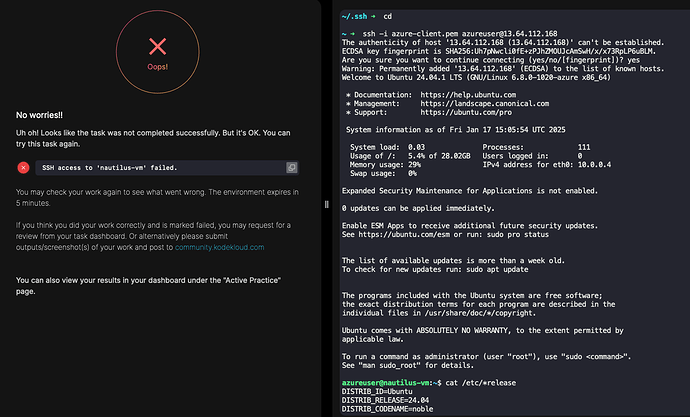This screenshot has height=417, width=690.
Task: Click the copy icon in the error box
Action: coord(292,168)
